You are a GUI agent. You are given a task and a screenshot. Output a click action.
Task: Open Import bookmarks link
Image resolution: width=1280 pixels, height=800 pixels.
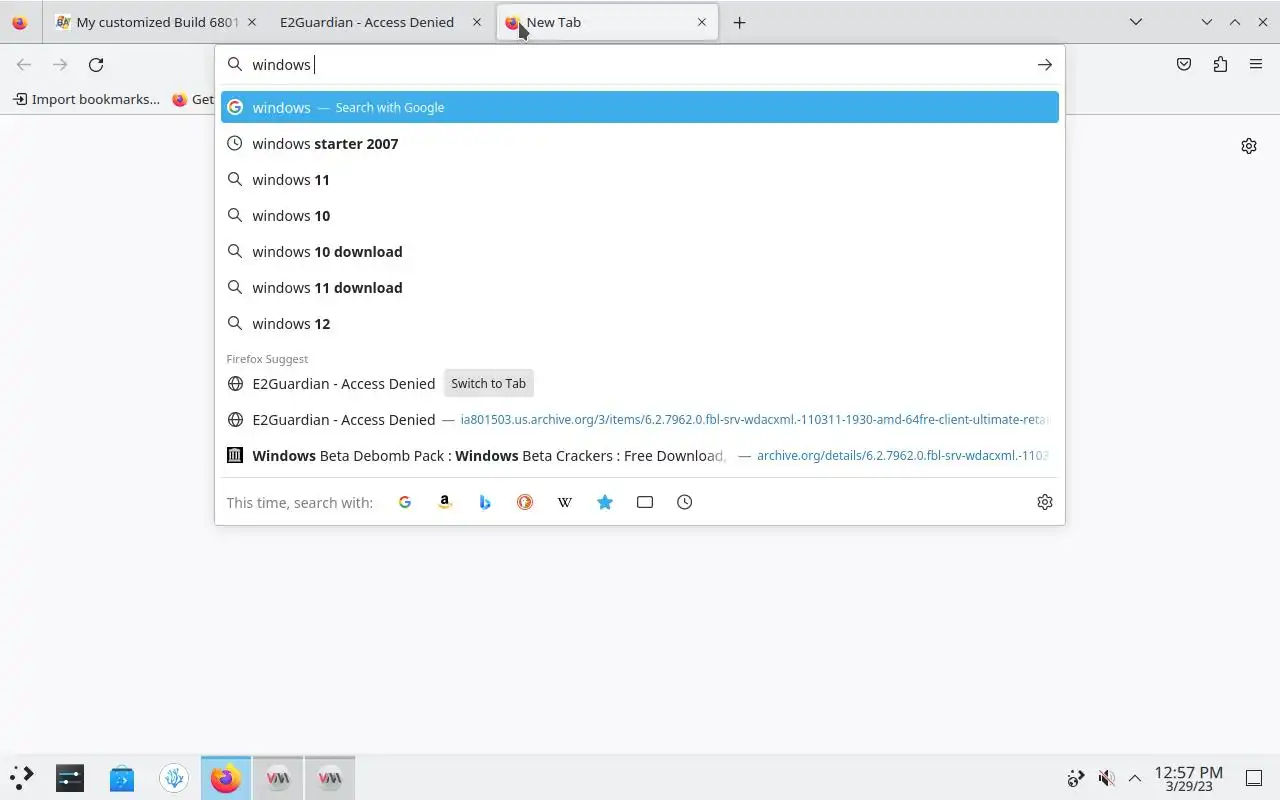(x=86, y=99)
